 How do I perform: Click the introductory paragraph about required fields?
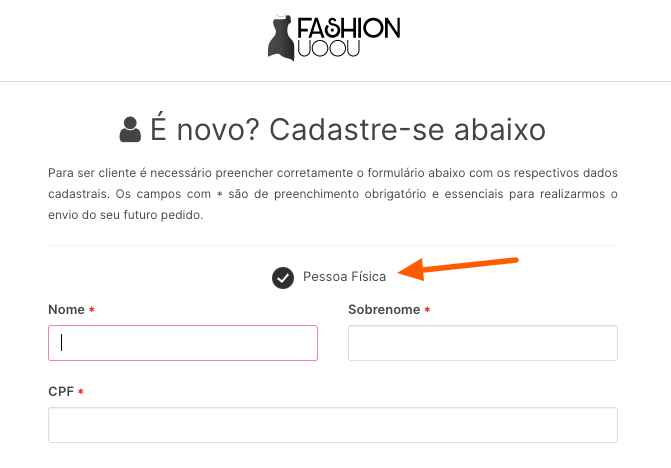pos(333,194)
